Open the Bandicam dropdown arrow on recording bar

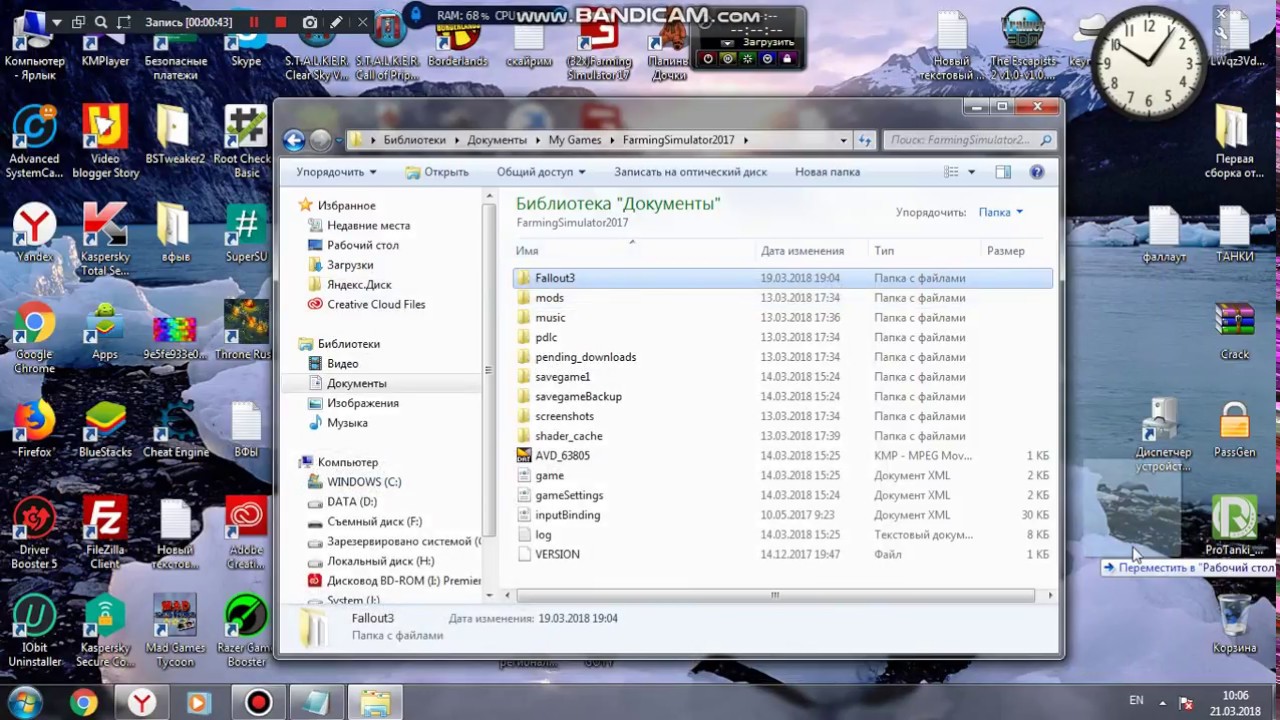pyautogui.click(x=56, y=22)
